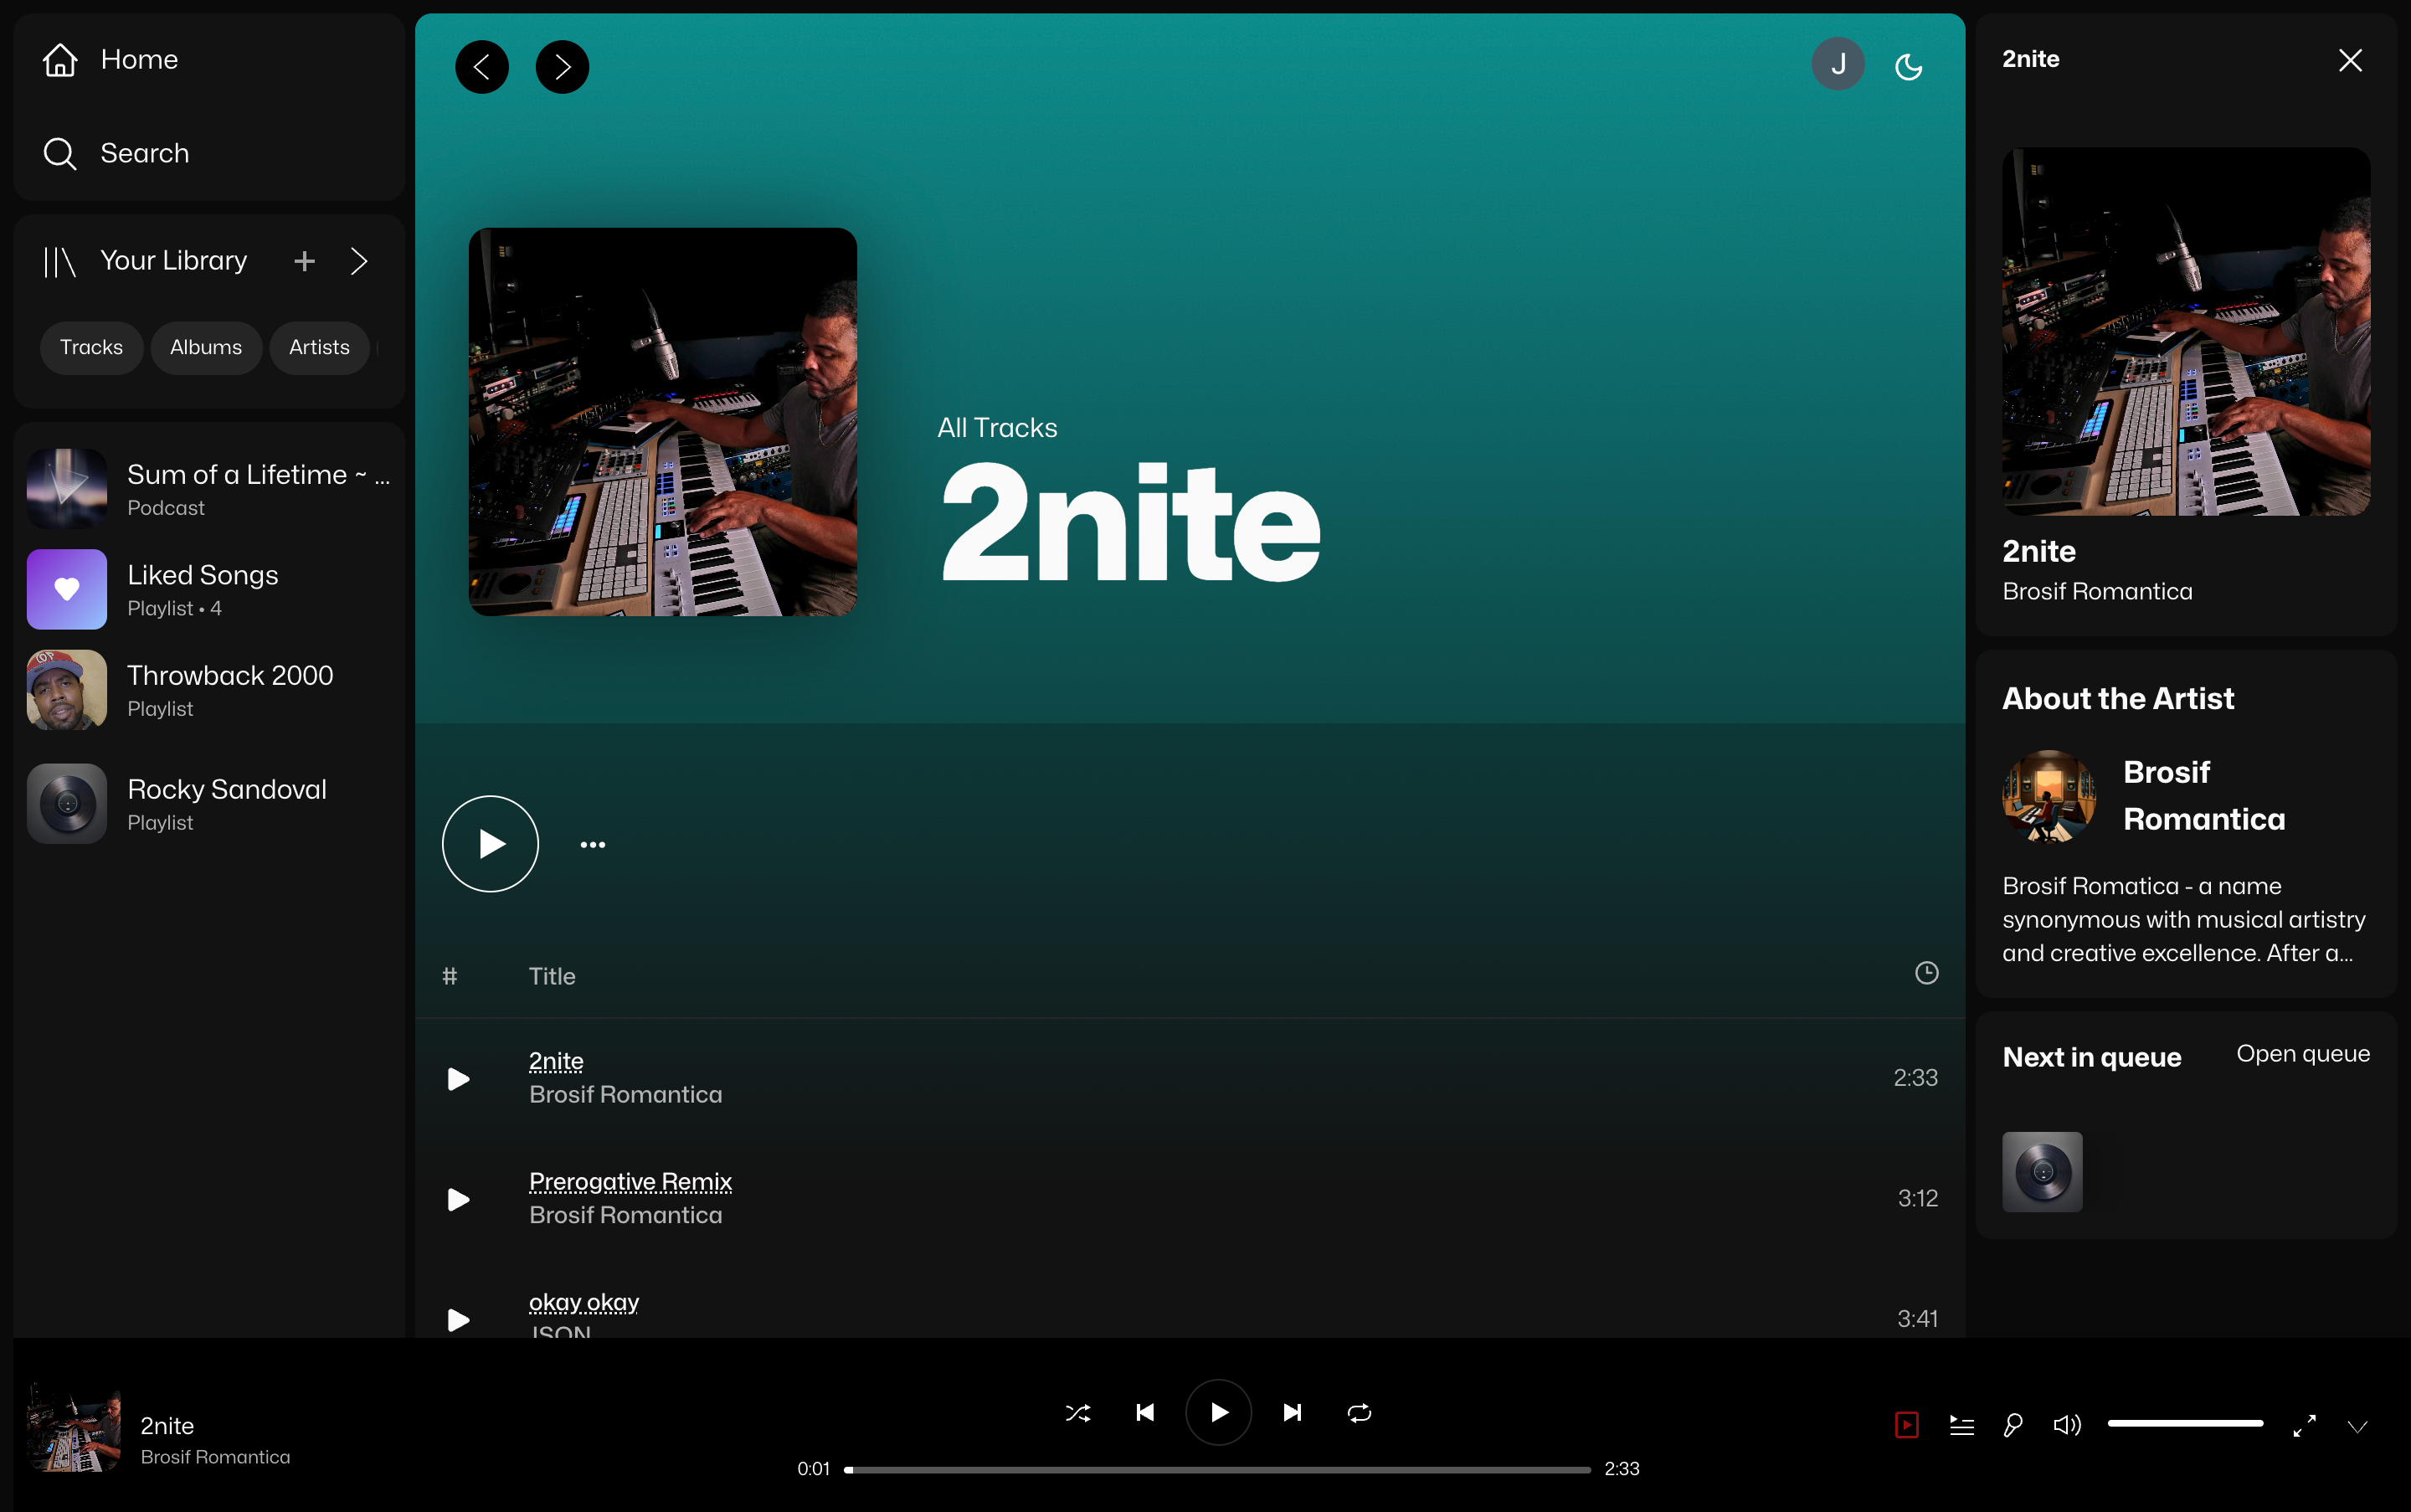Click the lyrics microphone icon
The height and width of the screenshot is (1512, 2411).
2013,1425
